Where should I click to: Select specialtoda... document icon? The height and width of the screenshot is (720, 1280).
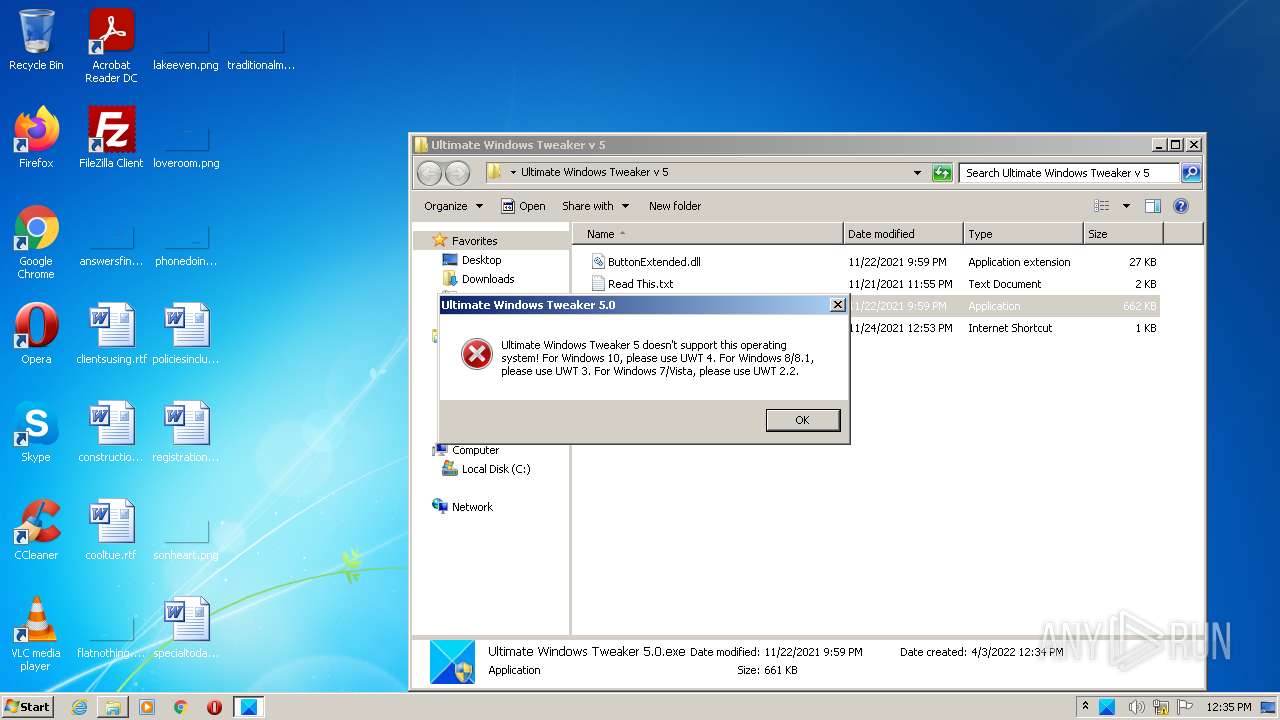[186, 627]
